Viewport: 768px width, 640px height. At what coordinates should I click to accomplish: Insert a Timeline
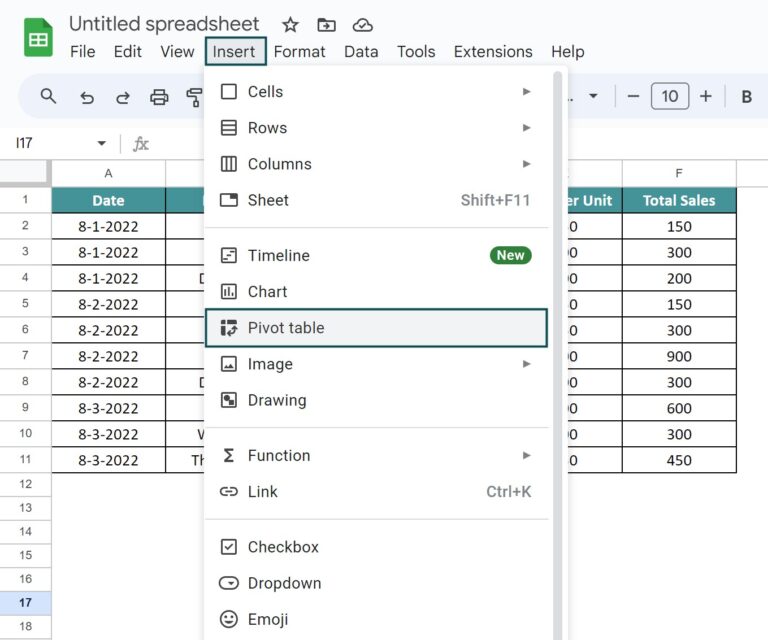tap(376, 256)
